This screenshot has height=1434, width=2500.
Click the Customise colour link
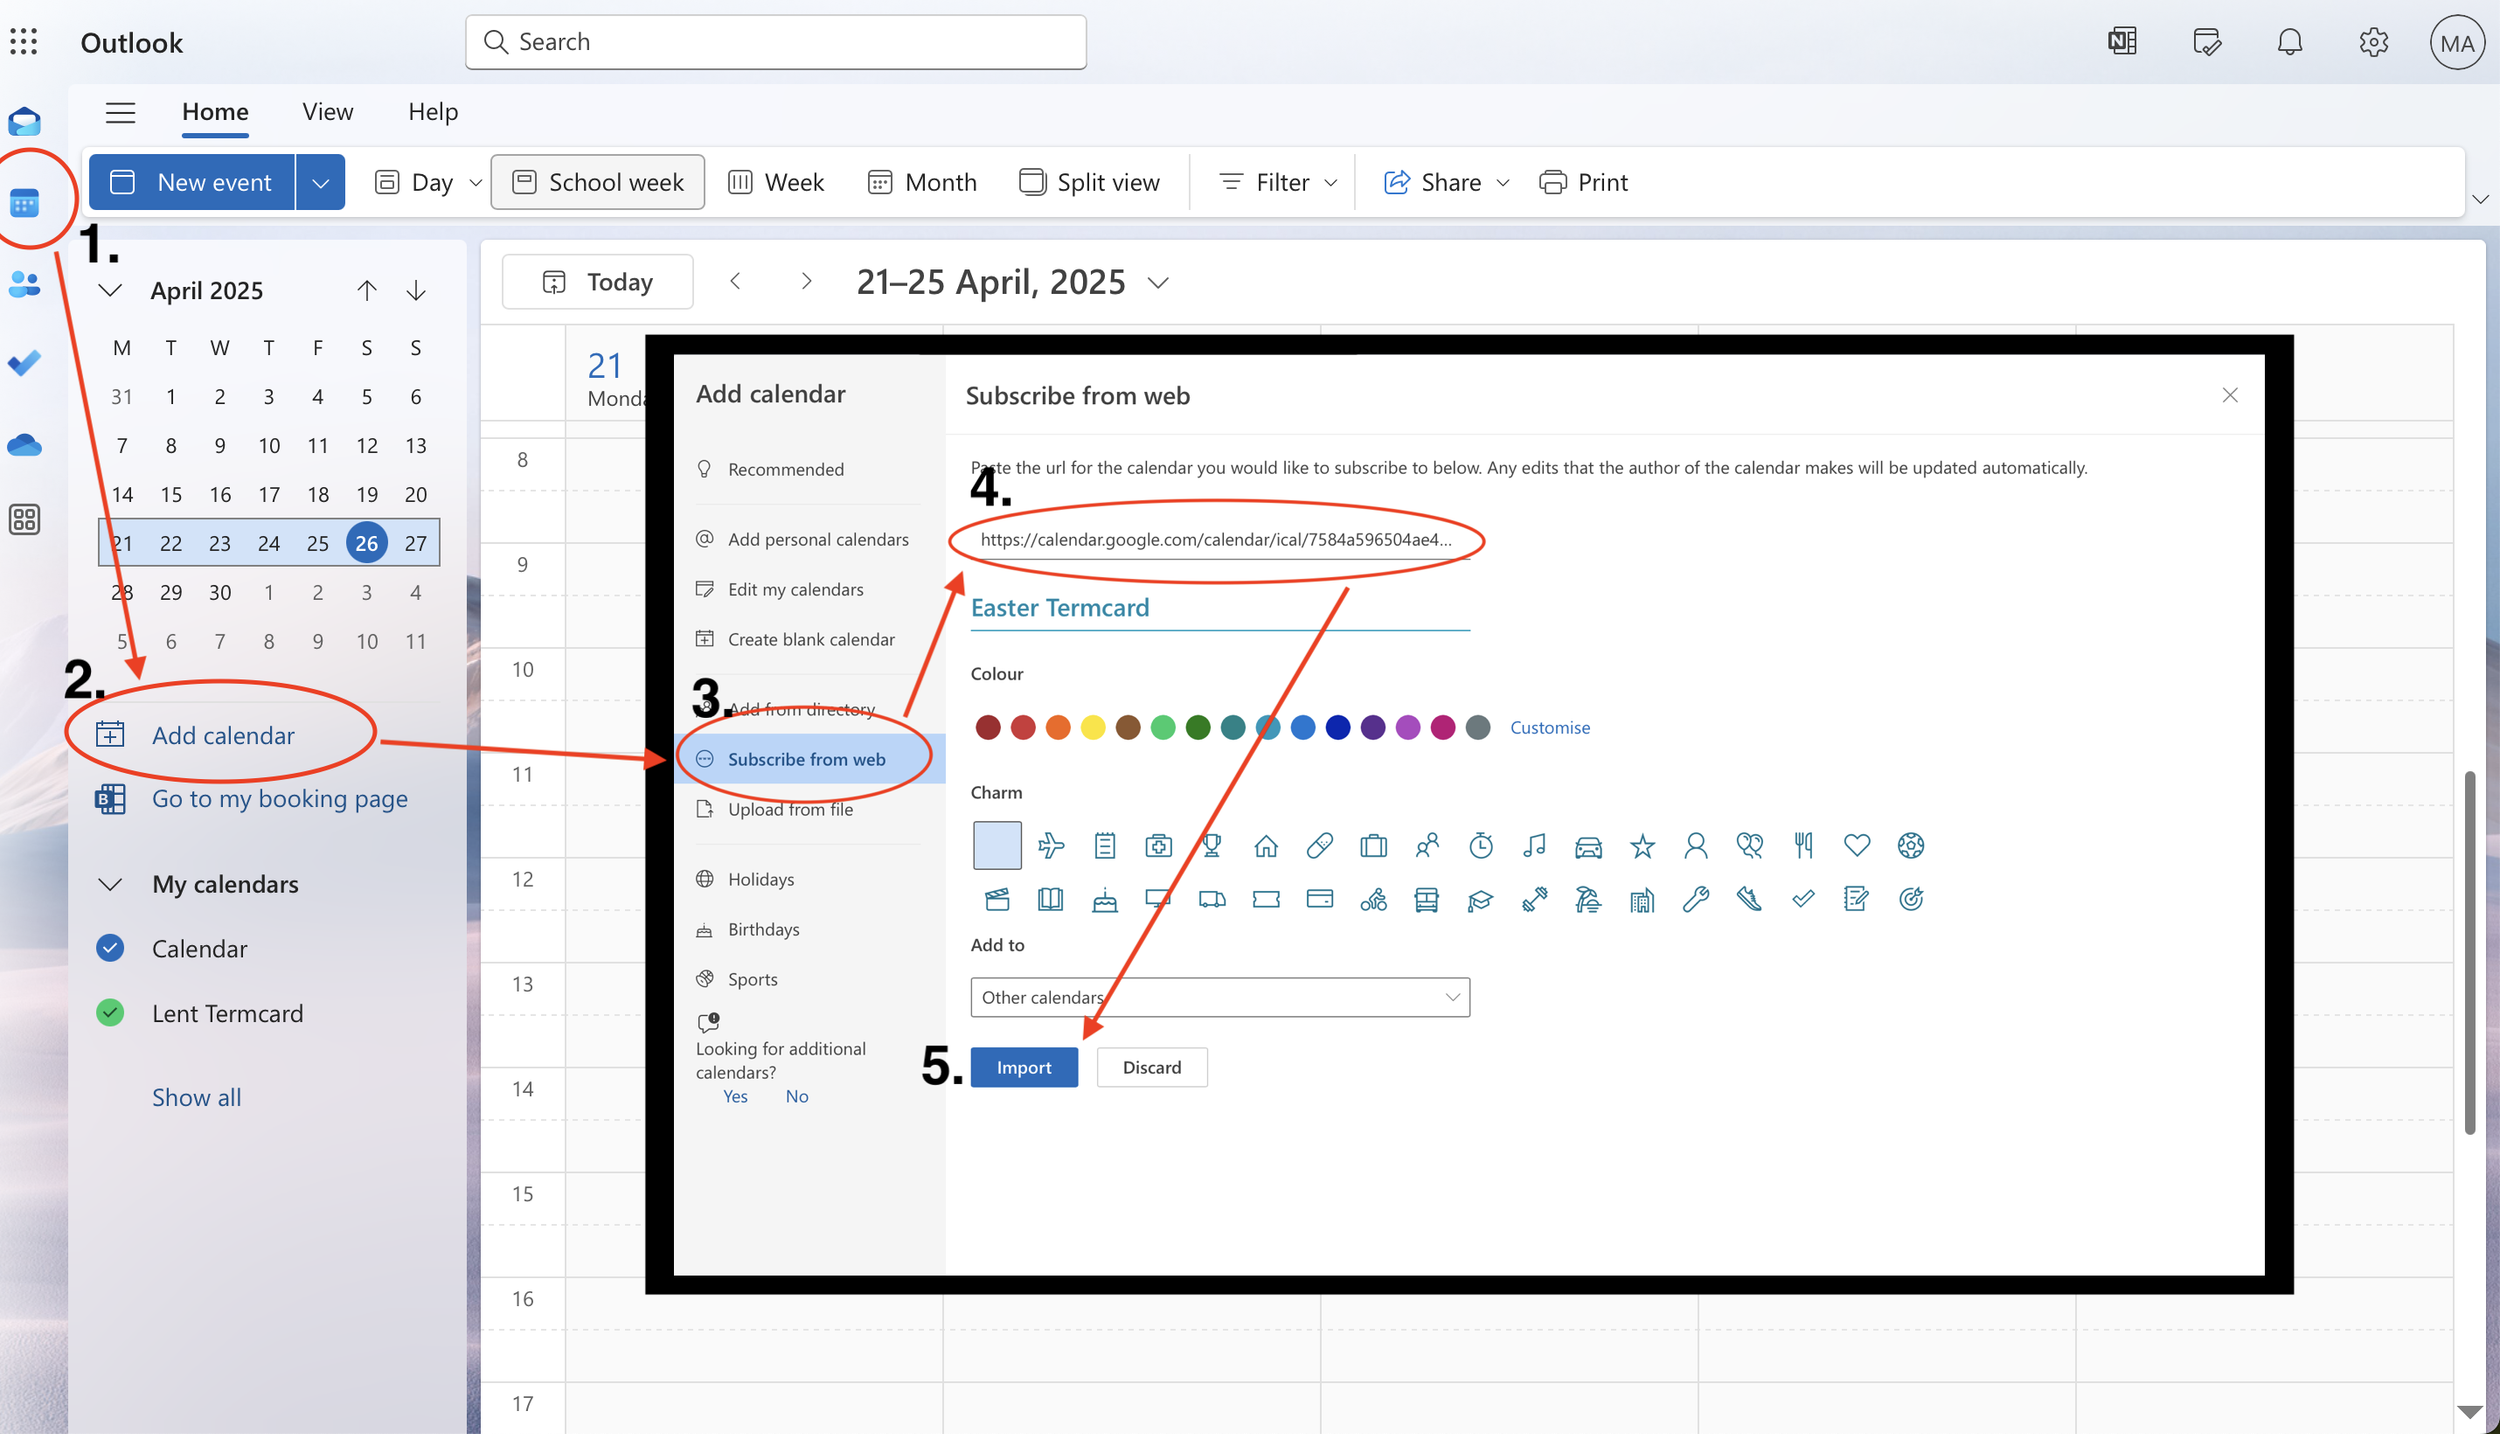click(1549, 727)
